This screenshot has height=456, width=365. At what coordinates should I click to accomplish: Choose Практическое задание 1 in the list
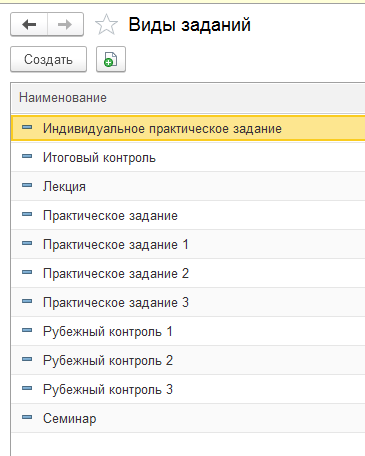click(x=188, y=244)
